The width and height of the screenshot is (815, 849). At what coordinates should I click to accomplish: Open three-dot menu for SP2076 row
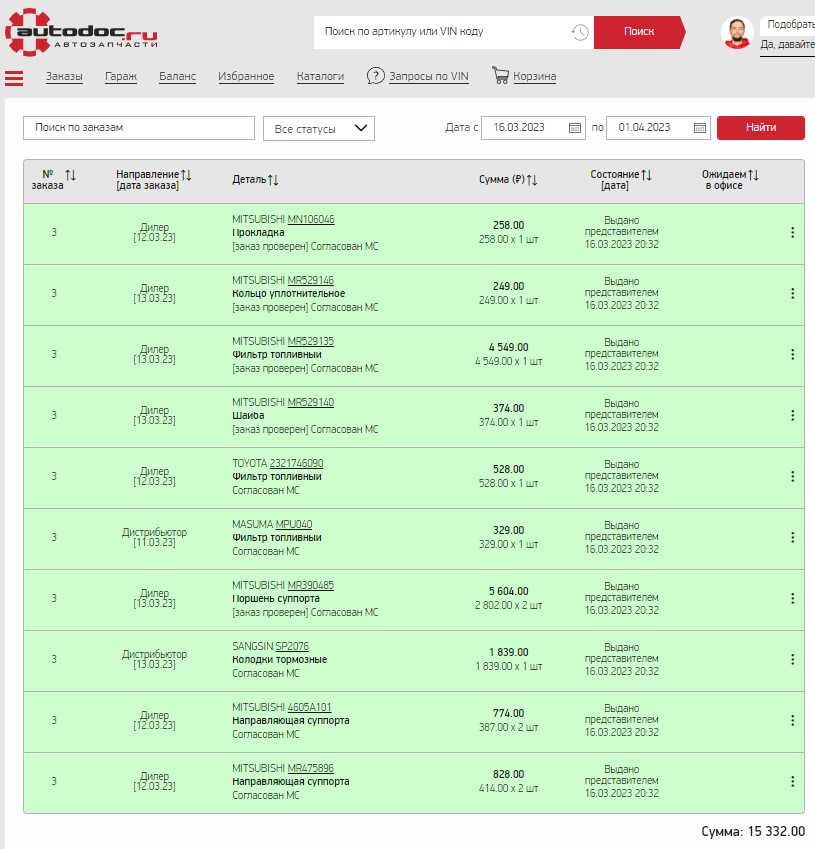tap(792, 659)
